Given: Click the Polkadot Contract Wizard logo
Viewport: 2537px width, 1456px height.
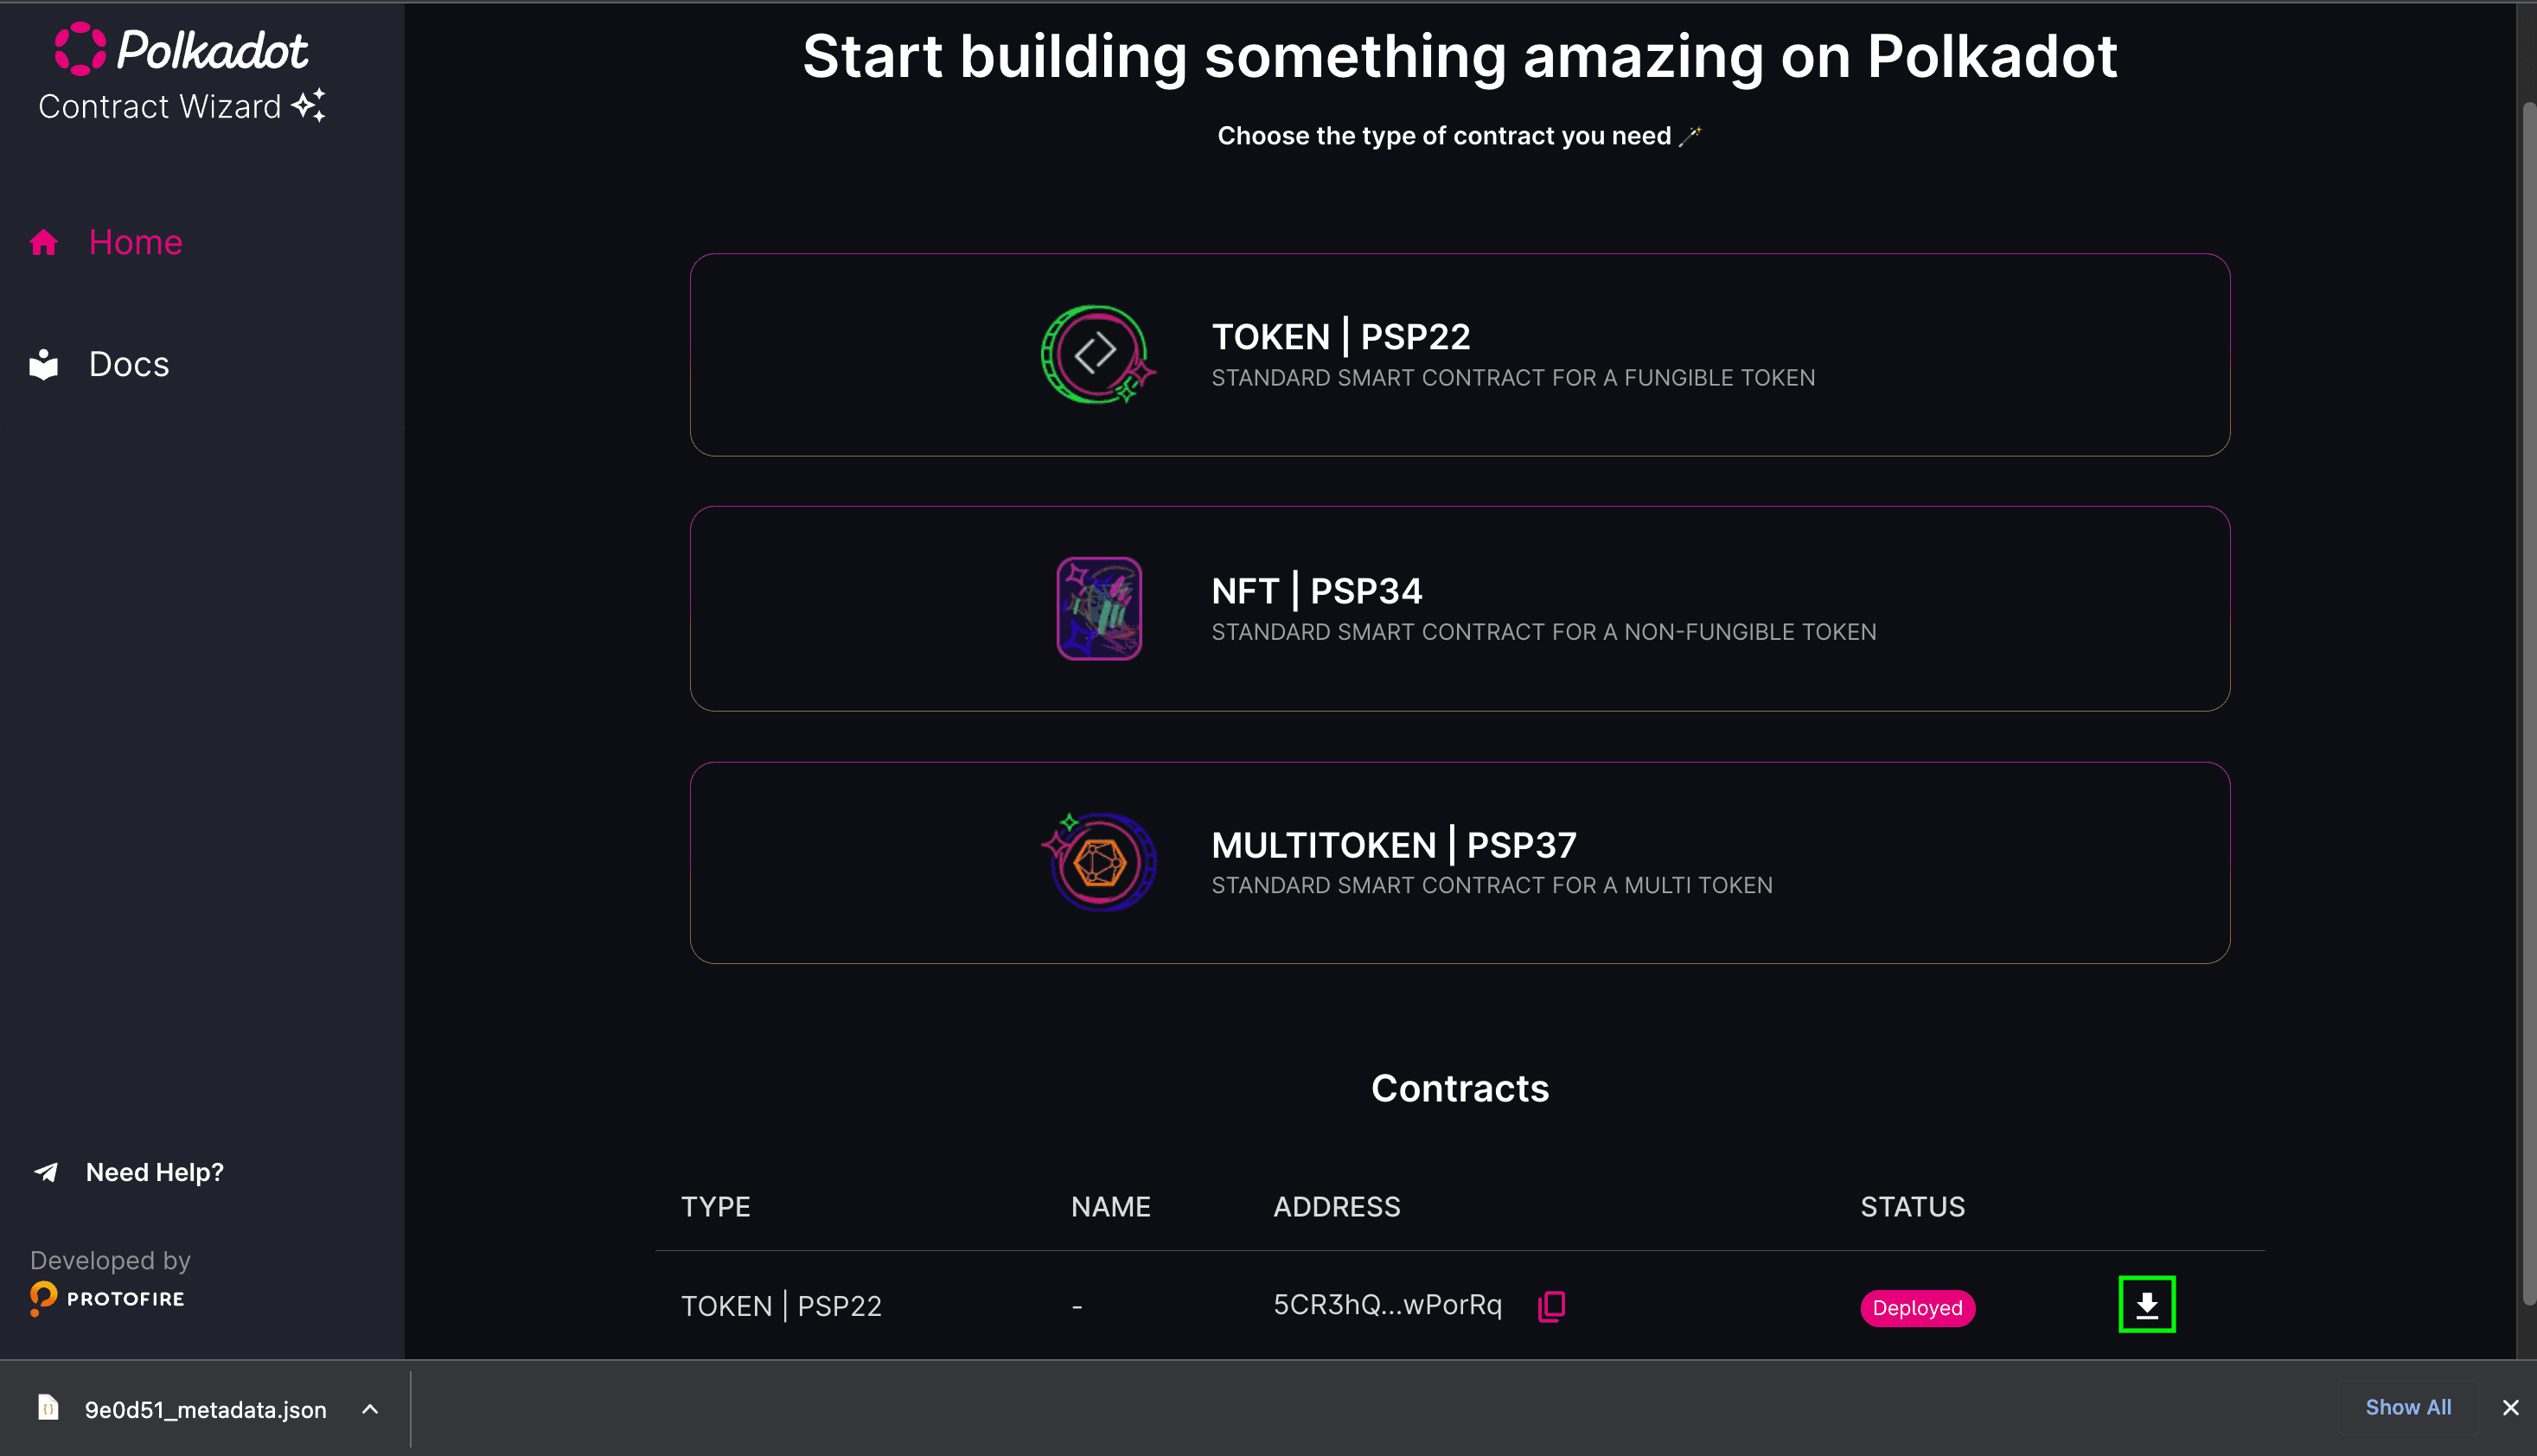Looking at the screenshot, I should click(182, 73).
